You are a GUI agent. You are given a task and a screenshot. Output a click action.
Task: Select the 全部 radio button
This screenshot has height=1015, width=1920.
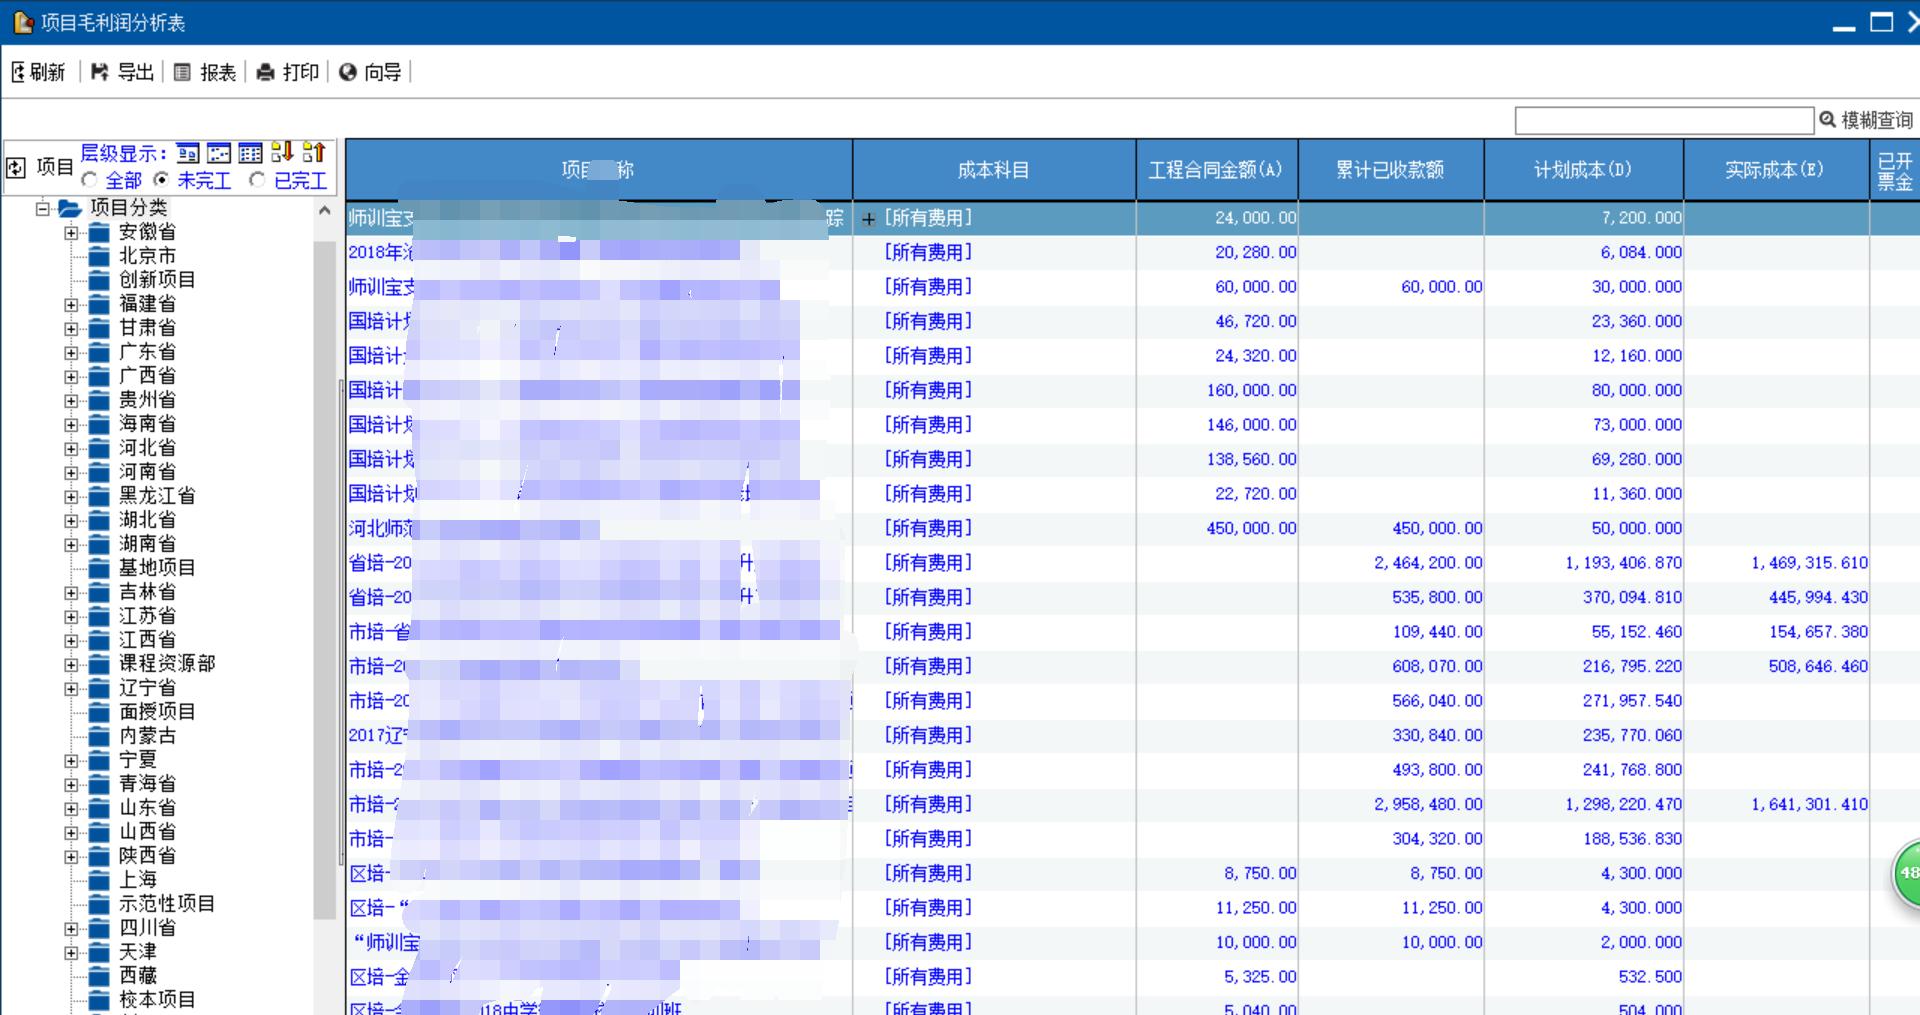pos(90,180)
